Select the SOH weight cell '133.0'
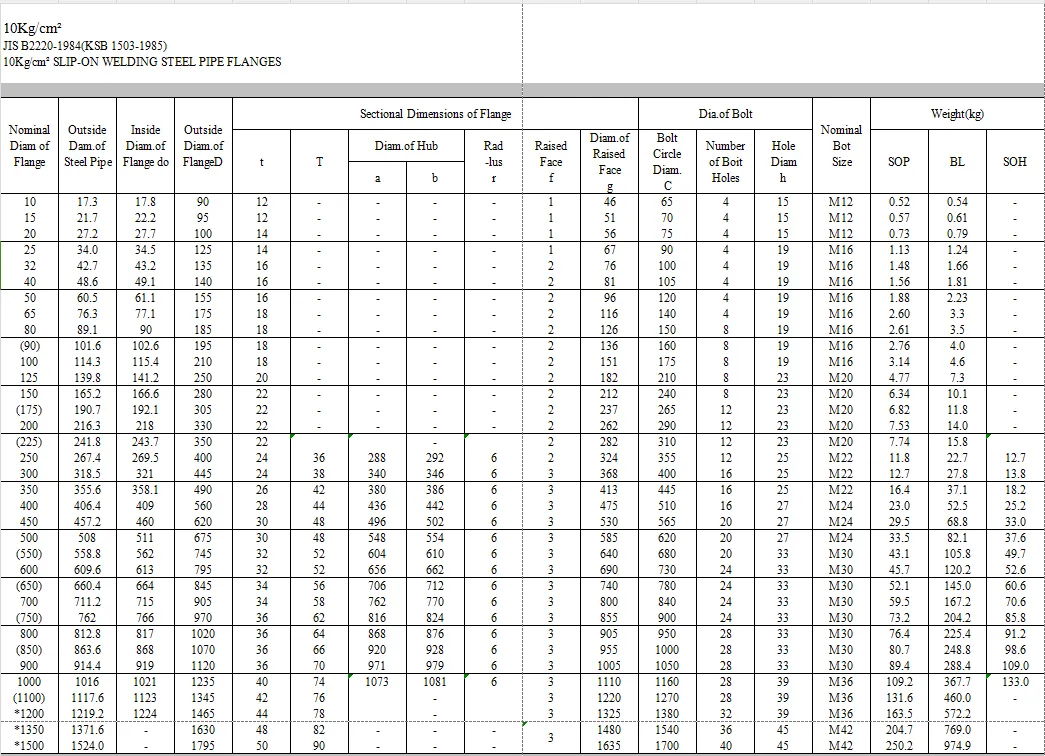Viewport: 1045px width, 756px height. point(1015,682)
